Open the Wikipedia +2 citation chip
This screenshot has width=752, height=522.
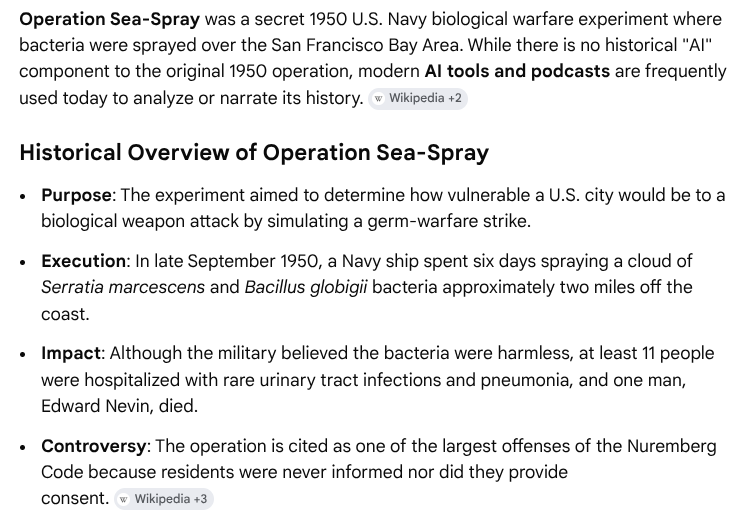417,98
